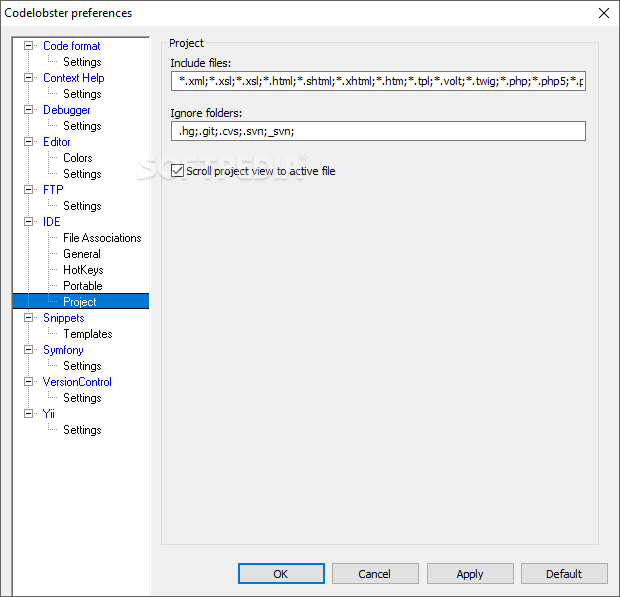This screenshot has width=620, height=597.
Task: Select the Yii category
Action: (x=48, y=414)
